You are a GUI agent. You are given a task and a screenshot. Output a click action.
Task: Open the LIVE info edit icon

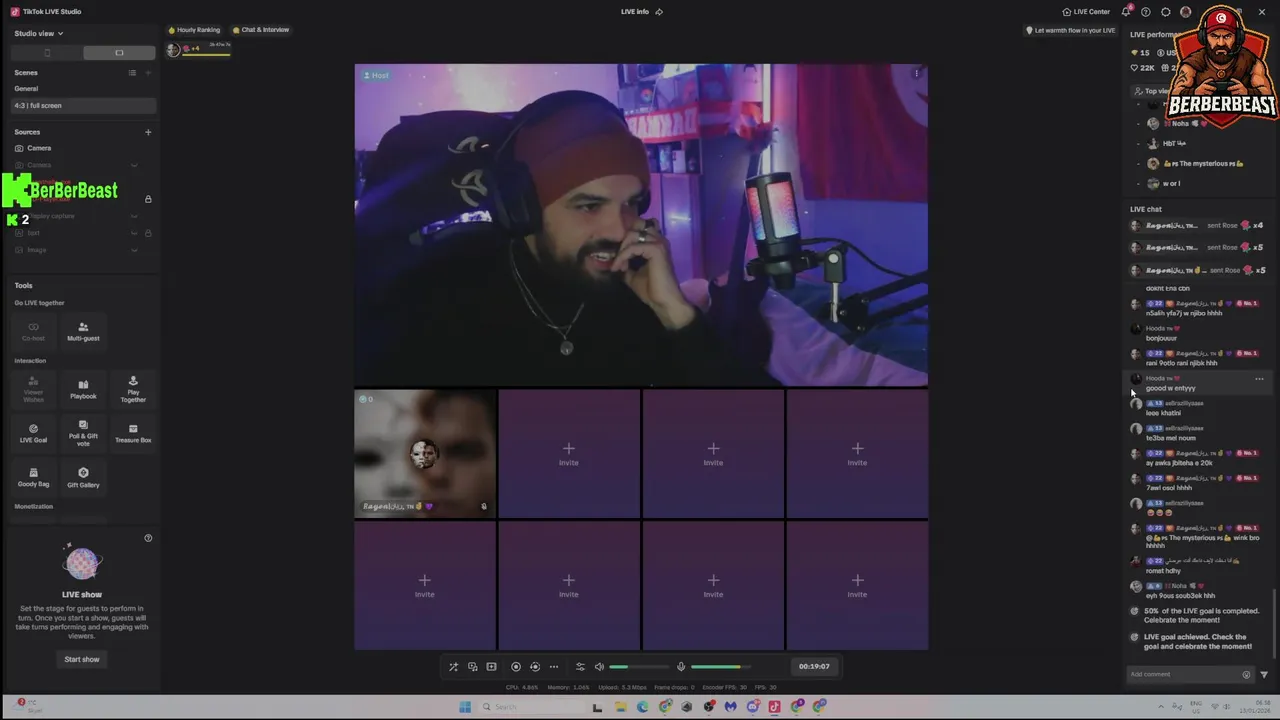click(x=659, y=12)
